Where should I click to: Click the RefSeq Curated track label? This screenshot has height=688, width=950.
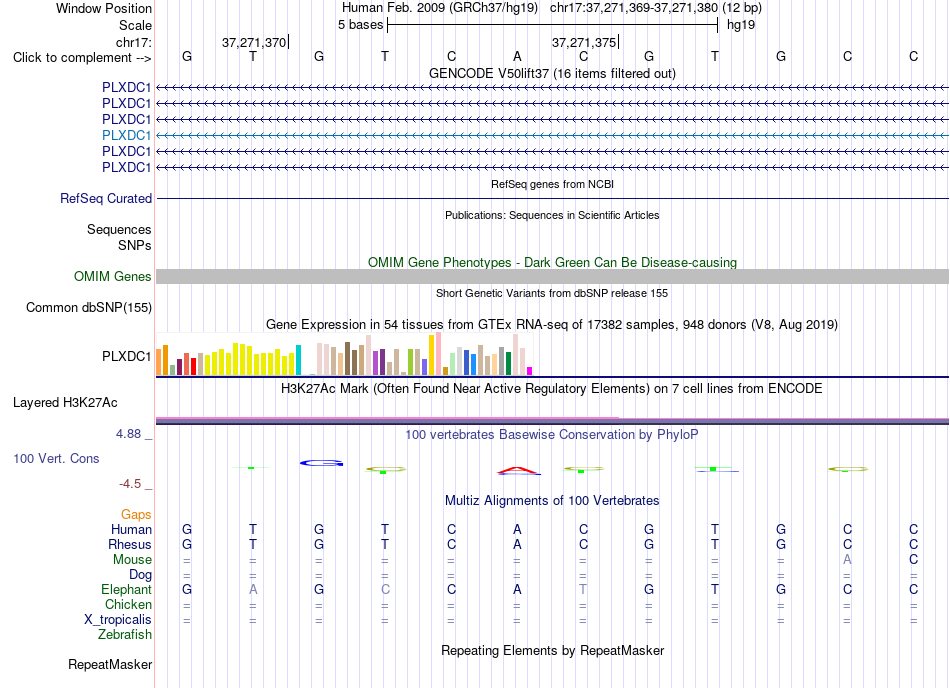pos(106,199)
